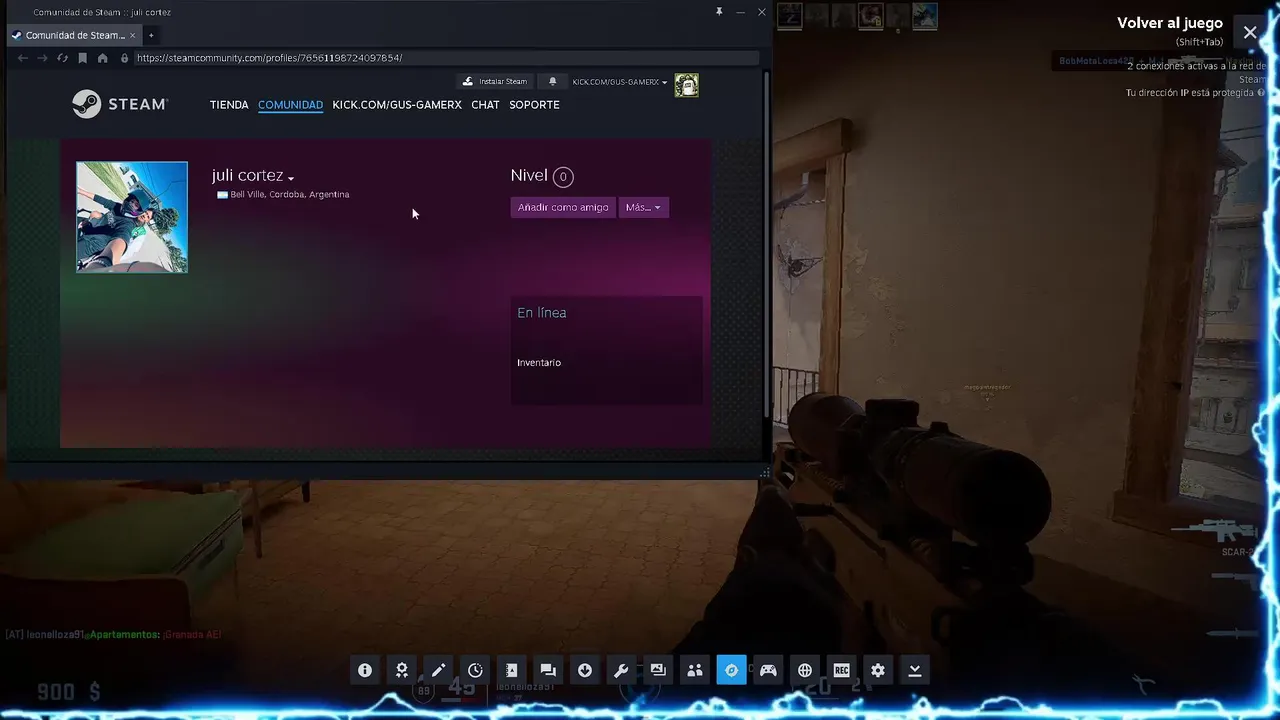Open the playtime clock icon in overlay toolbar
The height and width of the screenshot is (720, 1280).
[x=475, y=670]
